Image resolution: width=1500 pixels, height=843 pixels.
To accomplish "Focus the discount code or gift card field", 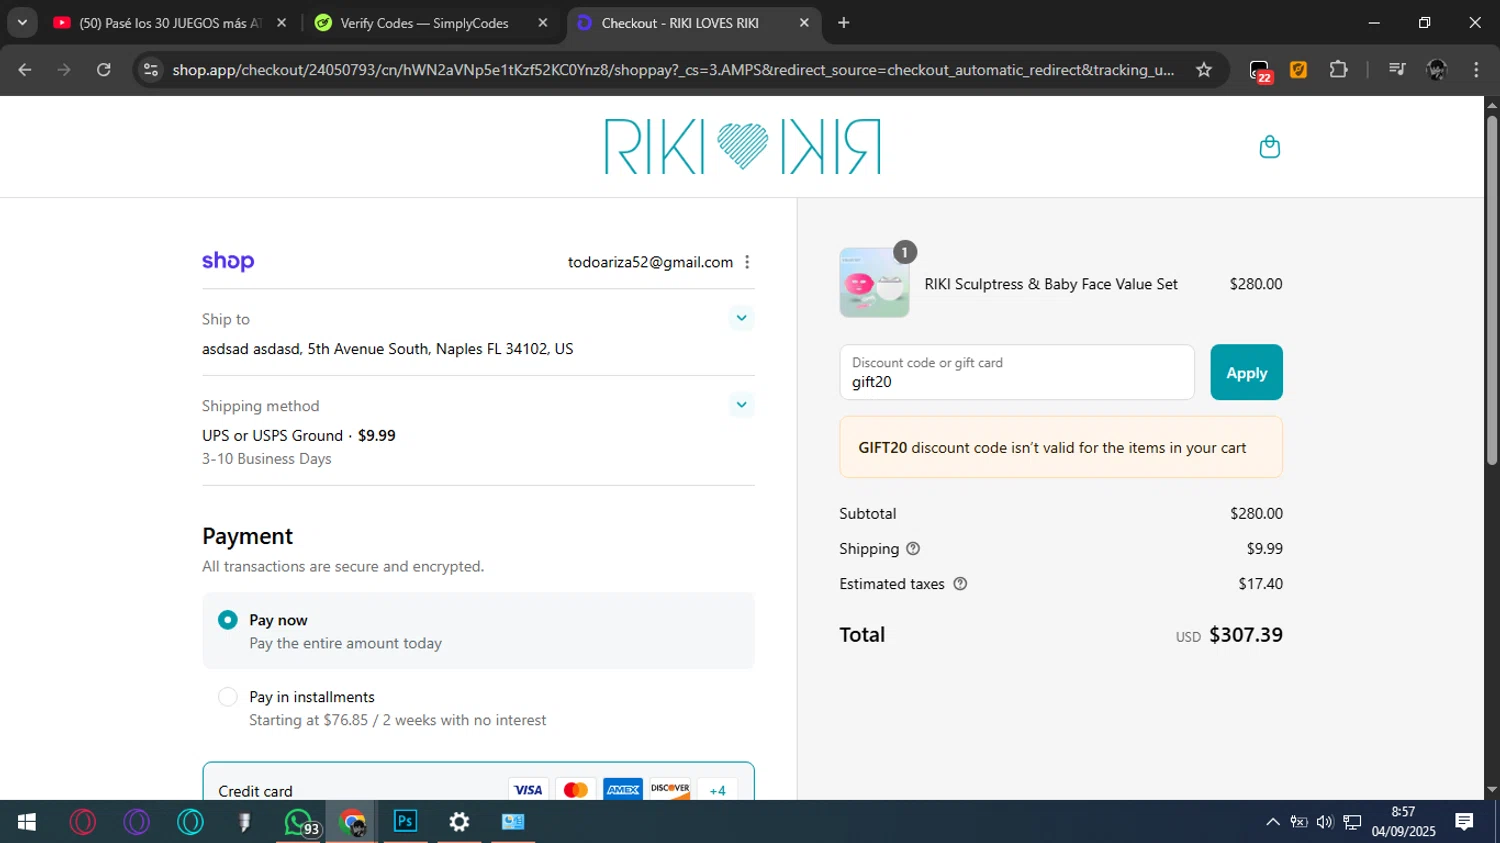I will pyautogui.click(x=1017, y=372).
